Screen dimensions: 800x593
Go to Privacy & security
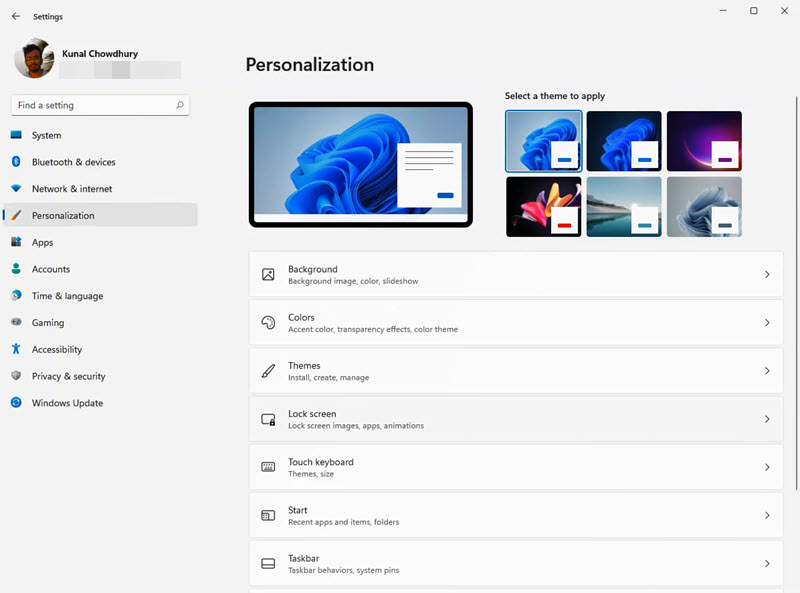click(x=101, y=376)
